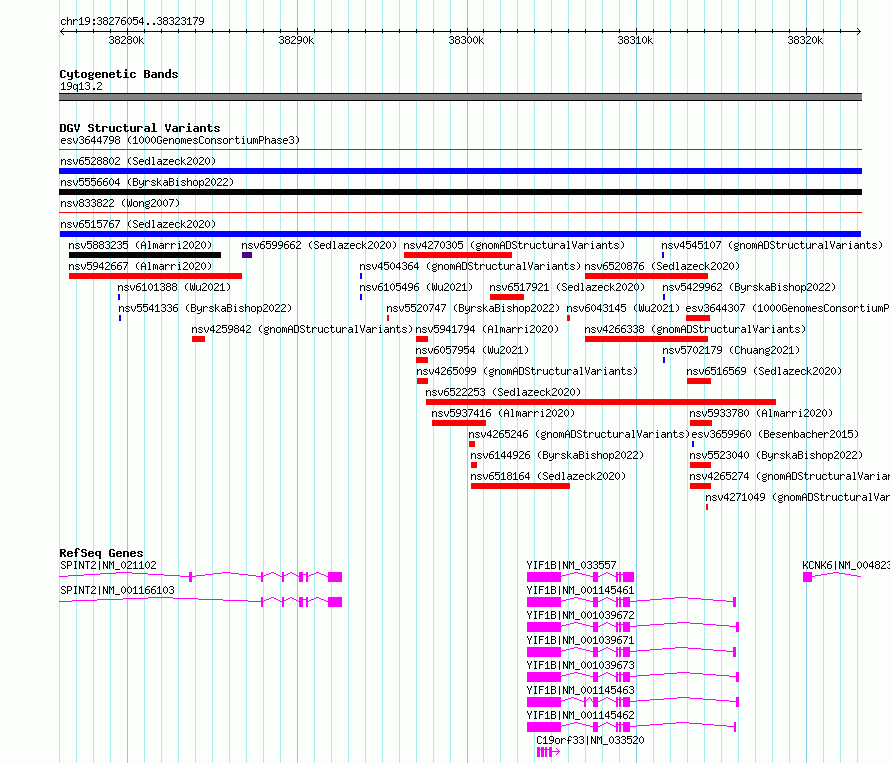
Task: Click the YIF1B NM_001039672 transcript label
Action: pos(581,615)
